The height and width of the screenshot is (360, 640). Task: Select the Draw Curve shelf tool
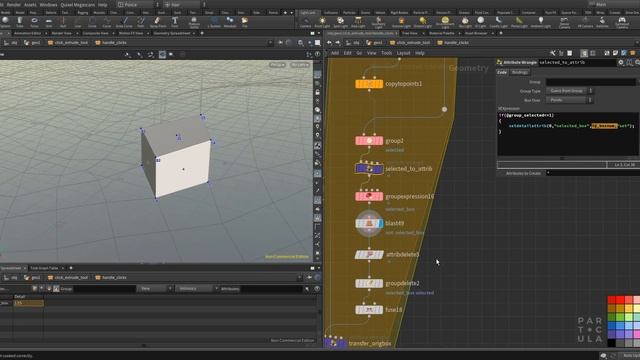(x=124, y=22)
